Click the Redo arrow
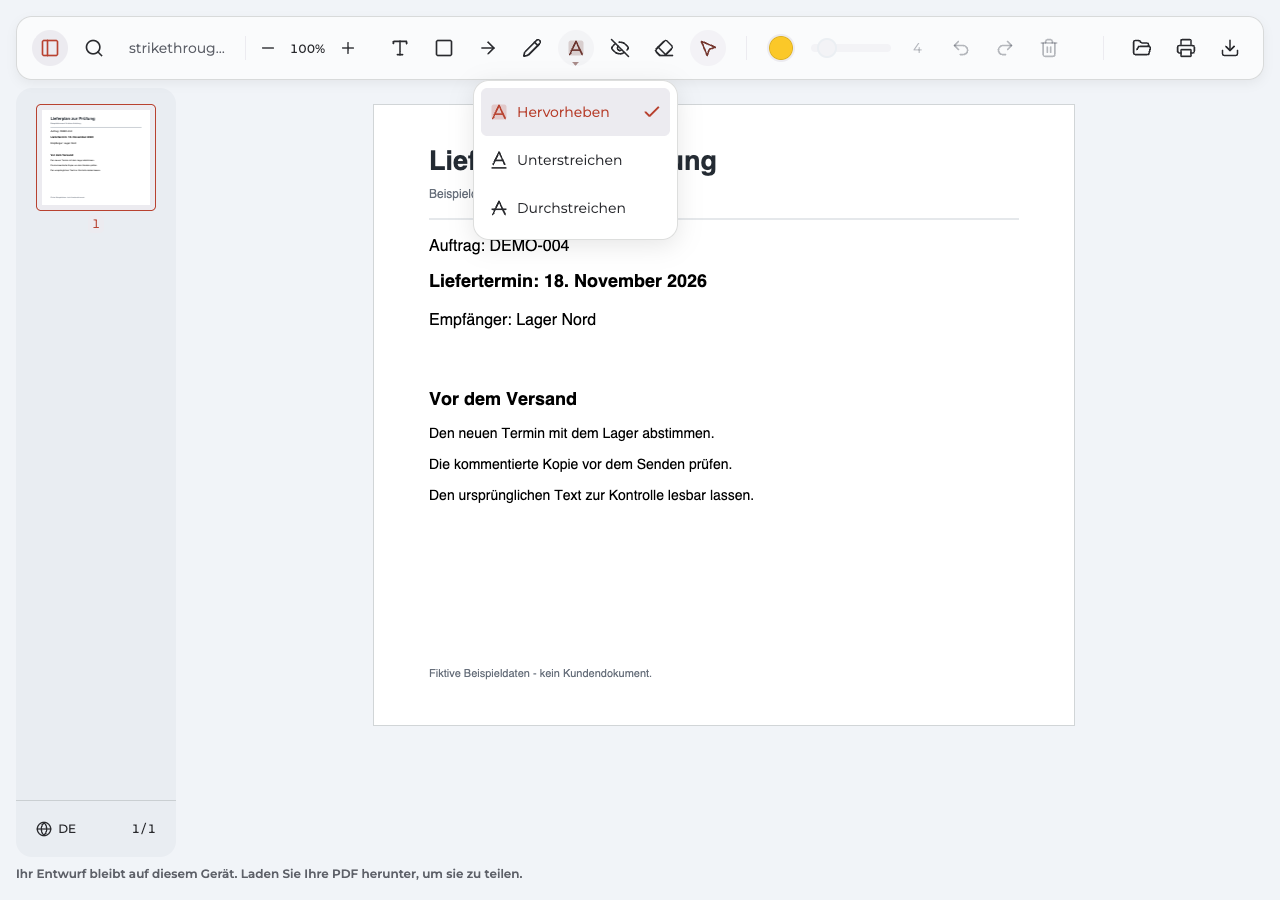Image resolution: width=1280 pixels, height=900 pixels. [x=1005, y=48]
